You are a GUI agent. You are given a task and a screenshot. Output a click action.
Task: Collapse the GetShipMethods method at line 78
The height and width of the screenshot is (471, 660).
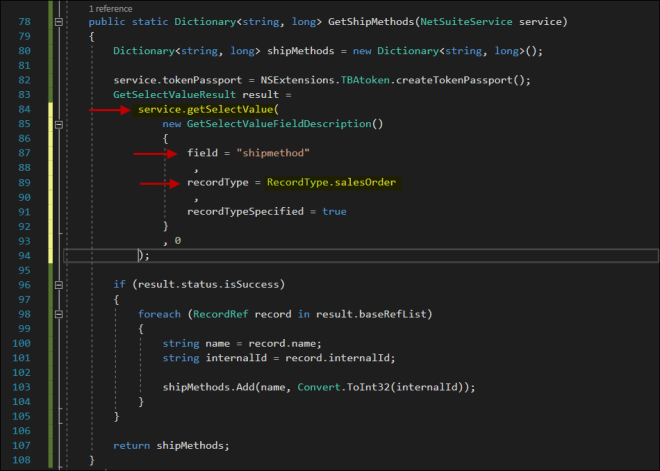coord(60,22)
